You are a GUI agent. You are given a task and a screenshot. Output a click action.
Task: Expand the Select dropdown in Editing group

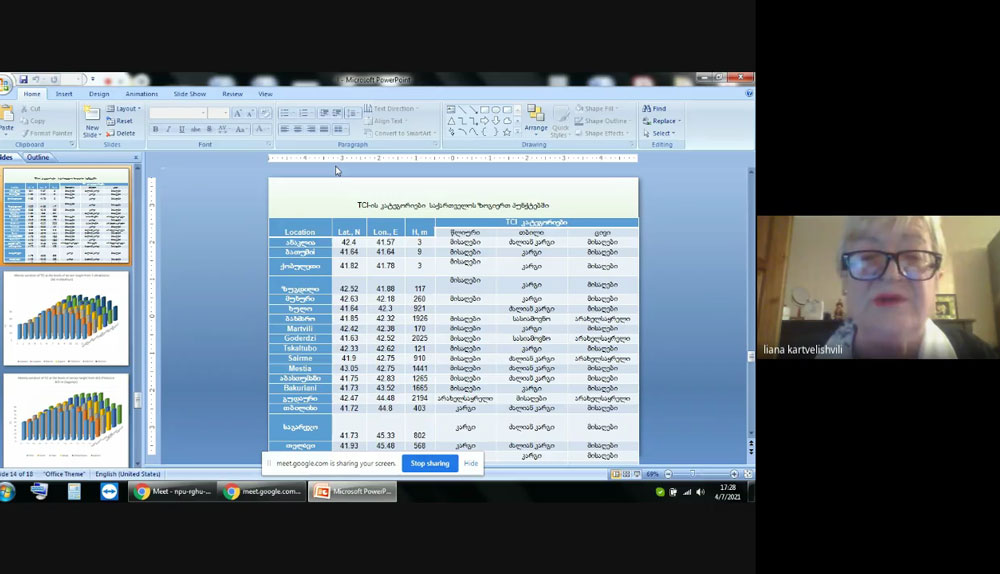pyautogui.click(x=663, y=133)
